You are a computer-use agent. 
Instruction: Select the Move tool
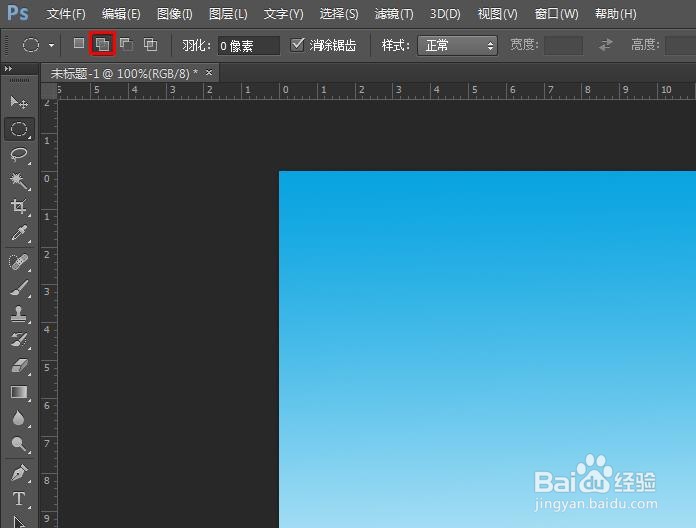tap(19, 102)
